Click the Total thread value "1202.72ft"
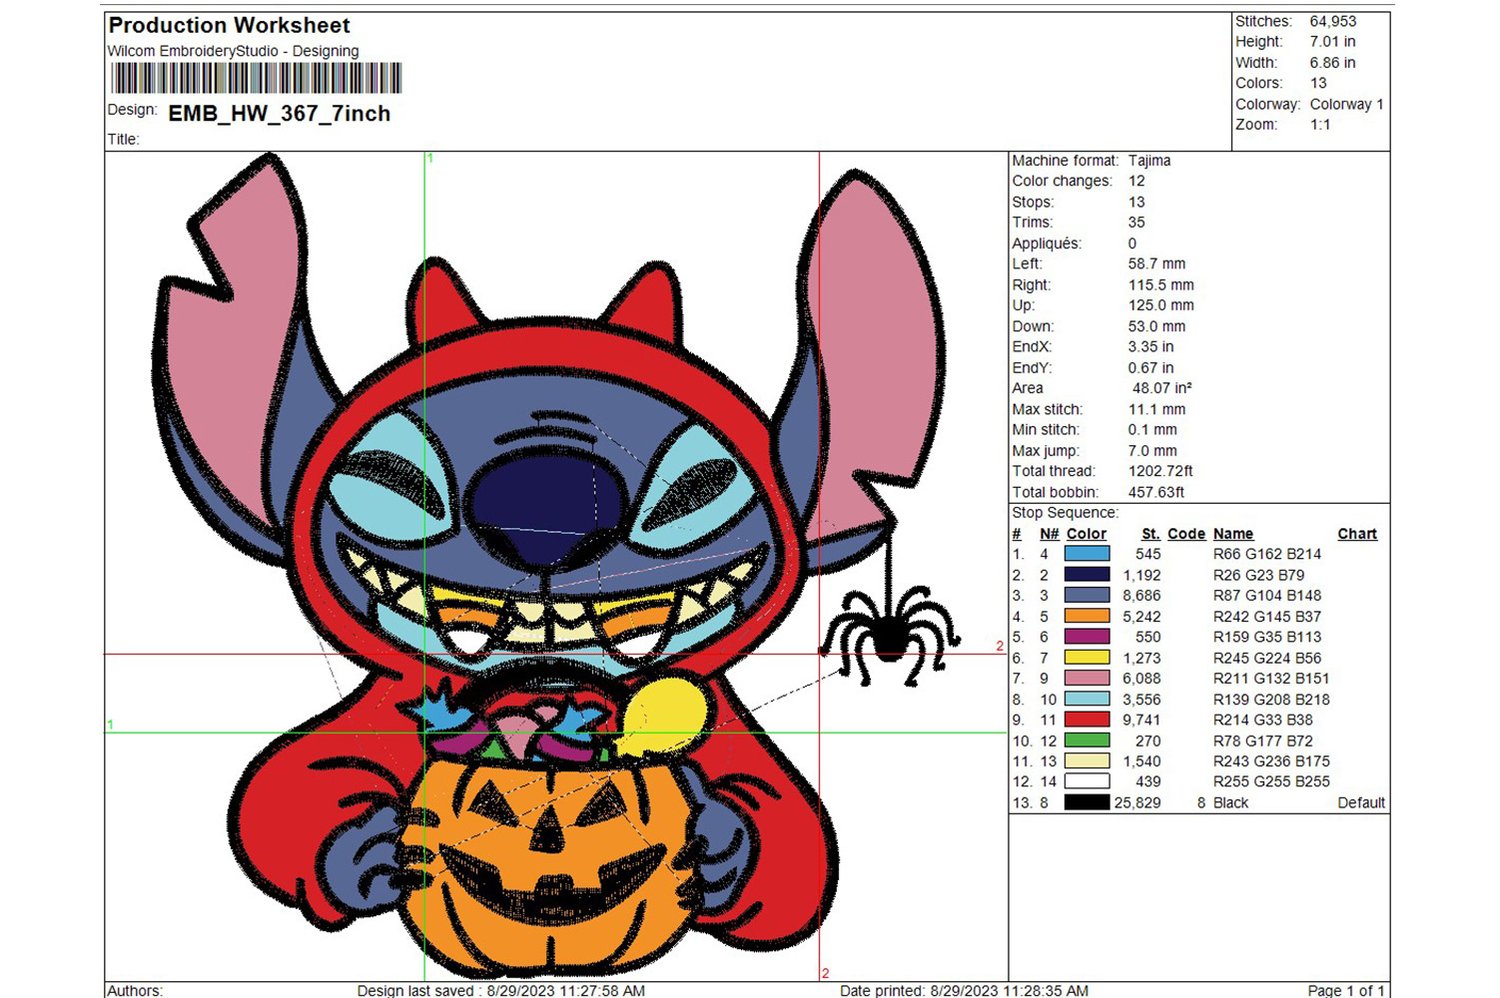This screenshot has width=1500, height=998. click(x=1160, y=471)
